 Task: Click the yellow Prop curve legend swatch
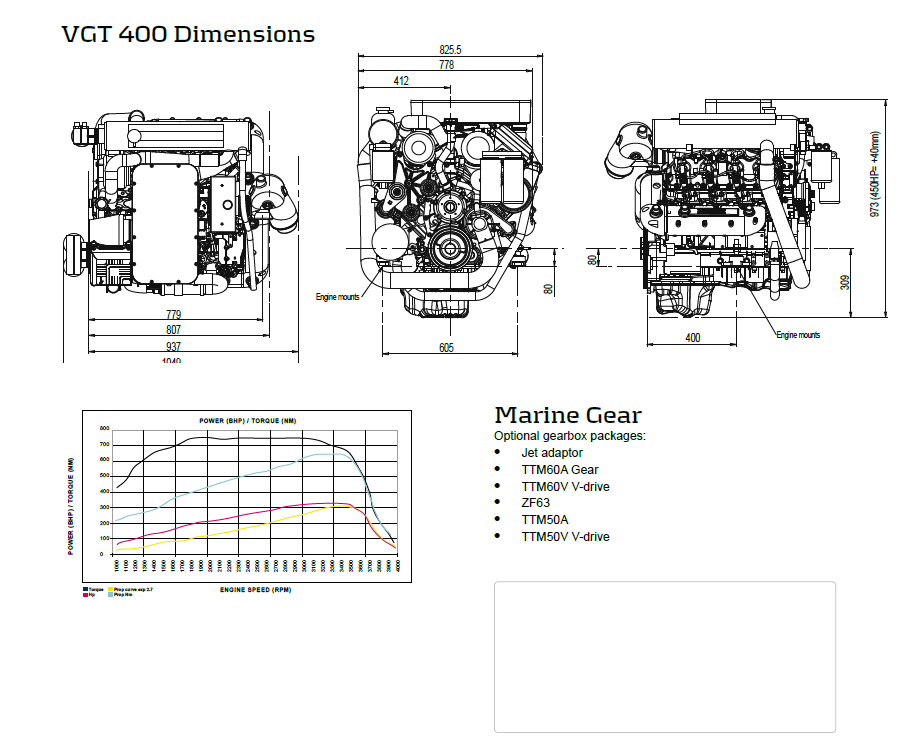point(111,590)
